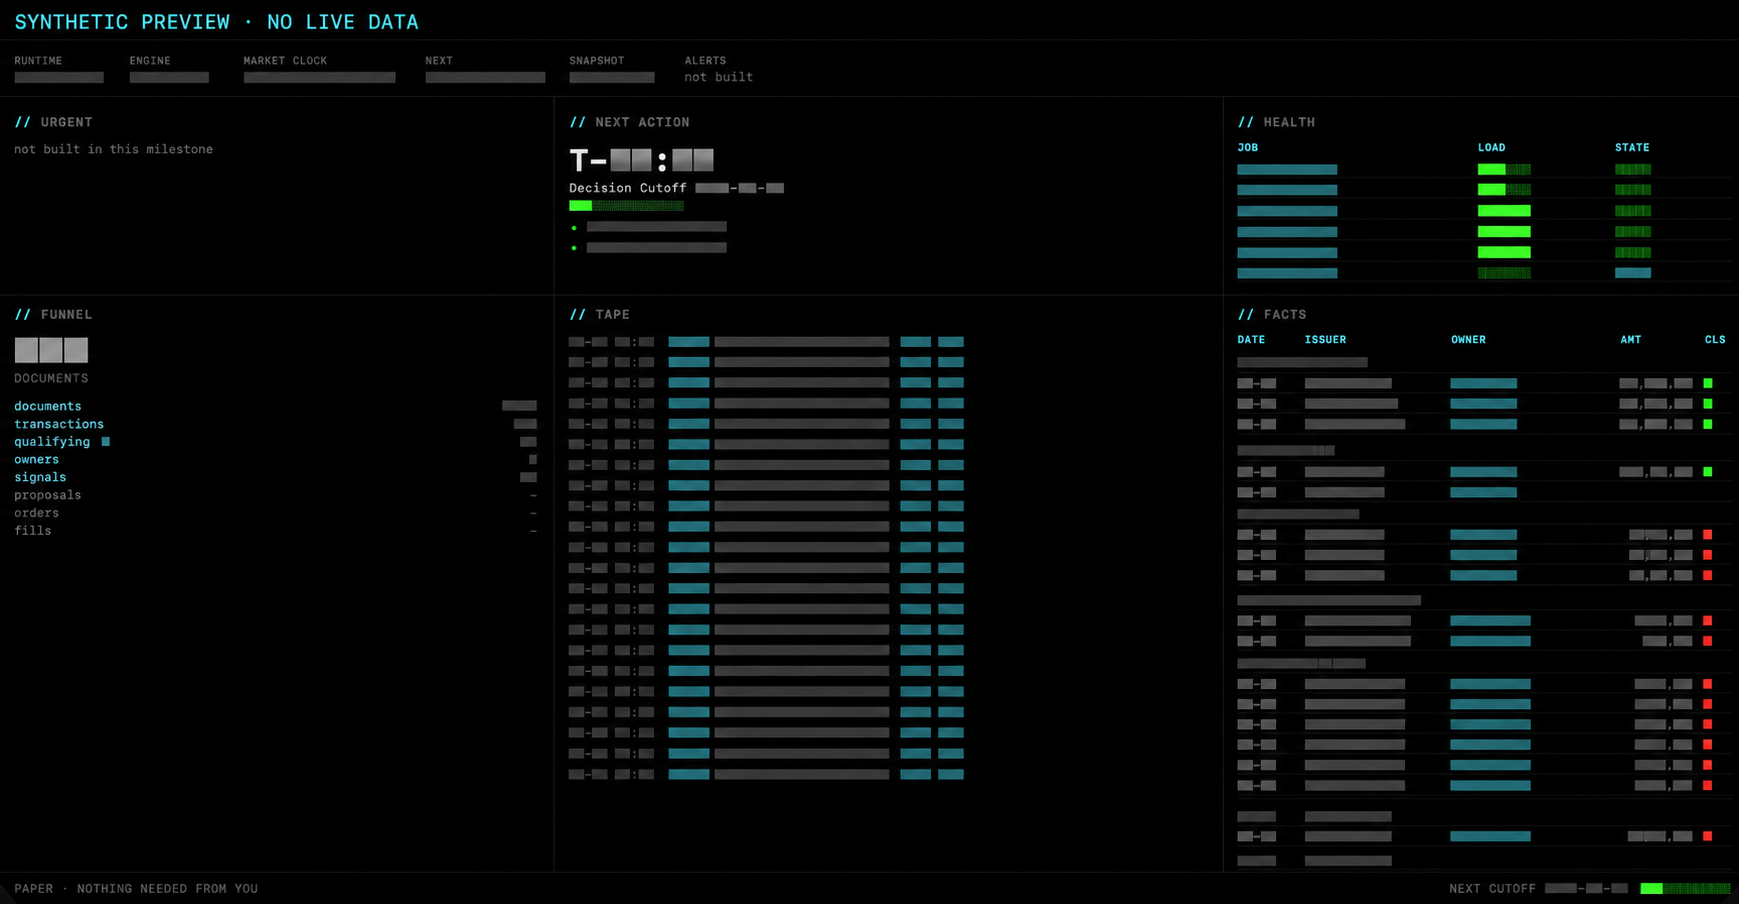The width and height of the screenshot is (1739, 904).
Task: Click the HEALTH panel heading
Action: coord(1276,122)
